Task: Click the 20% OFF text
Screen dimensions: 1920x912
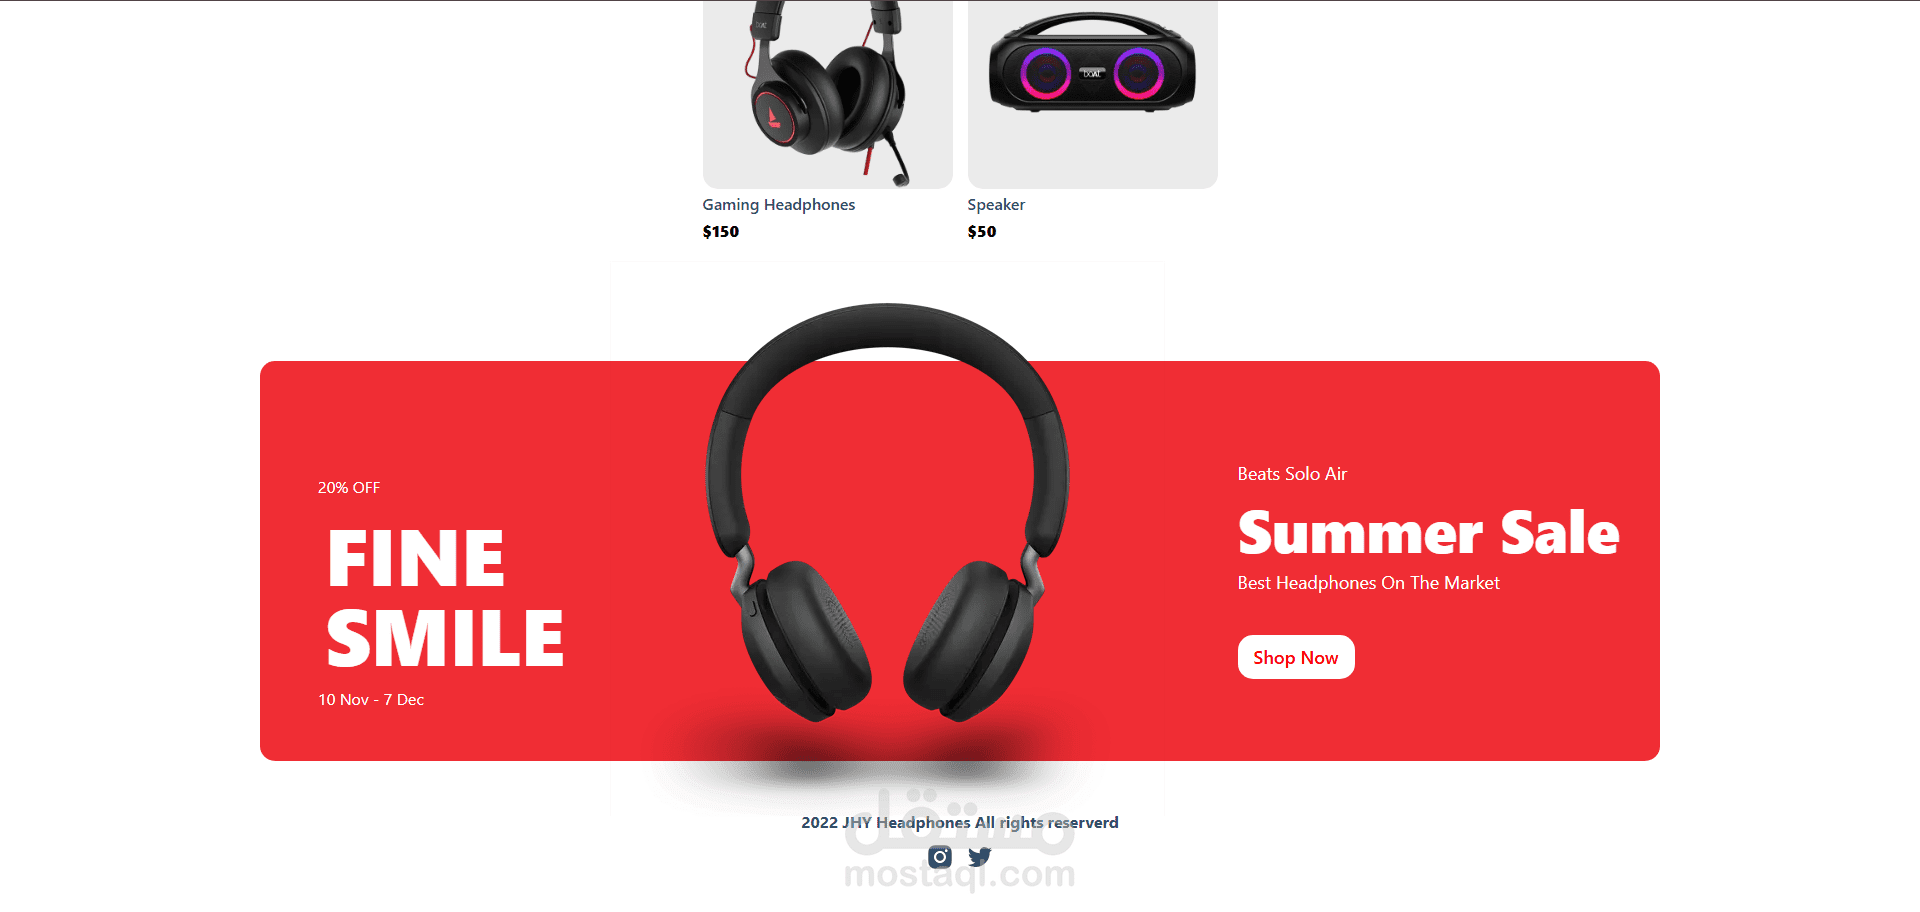Action: (349, 488)
